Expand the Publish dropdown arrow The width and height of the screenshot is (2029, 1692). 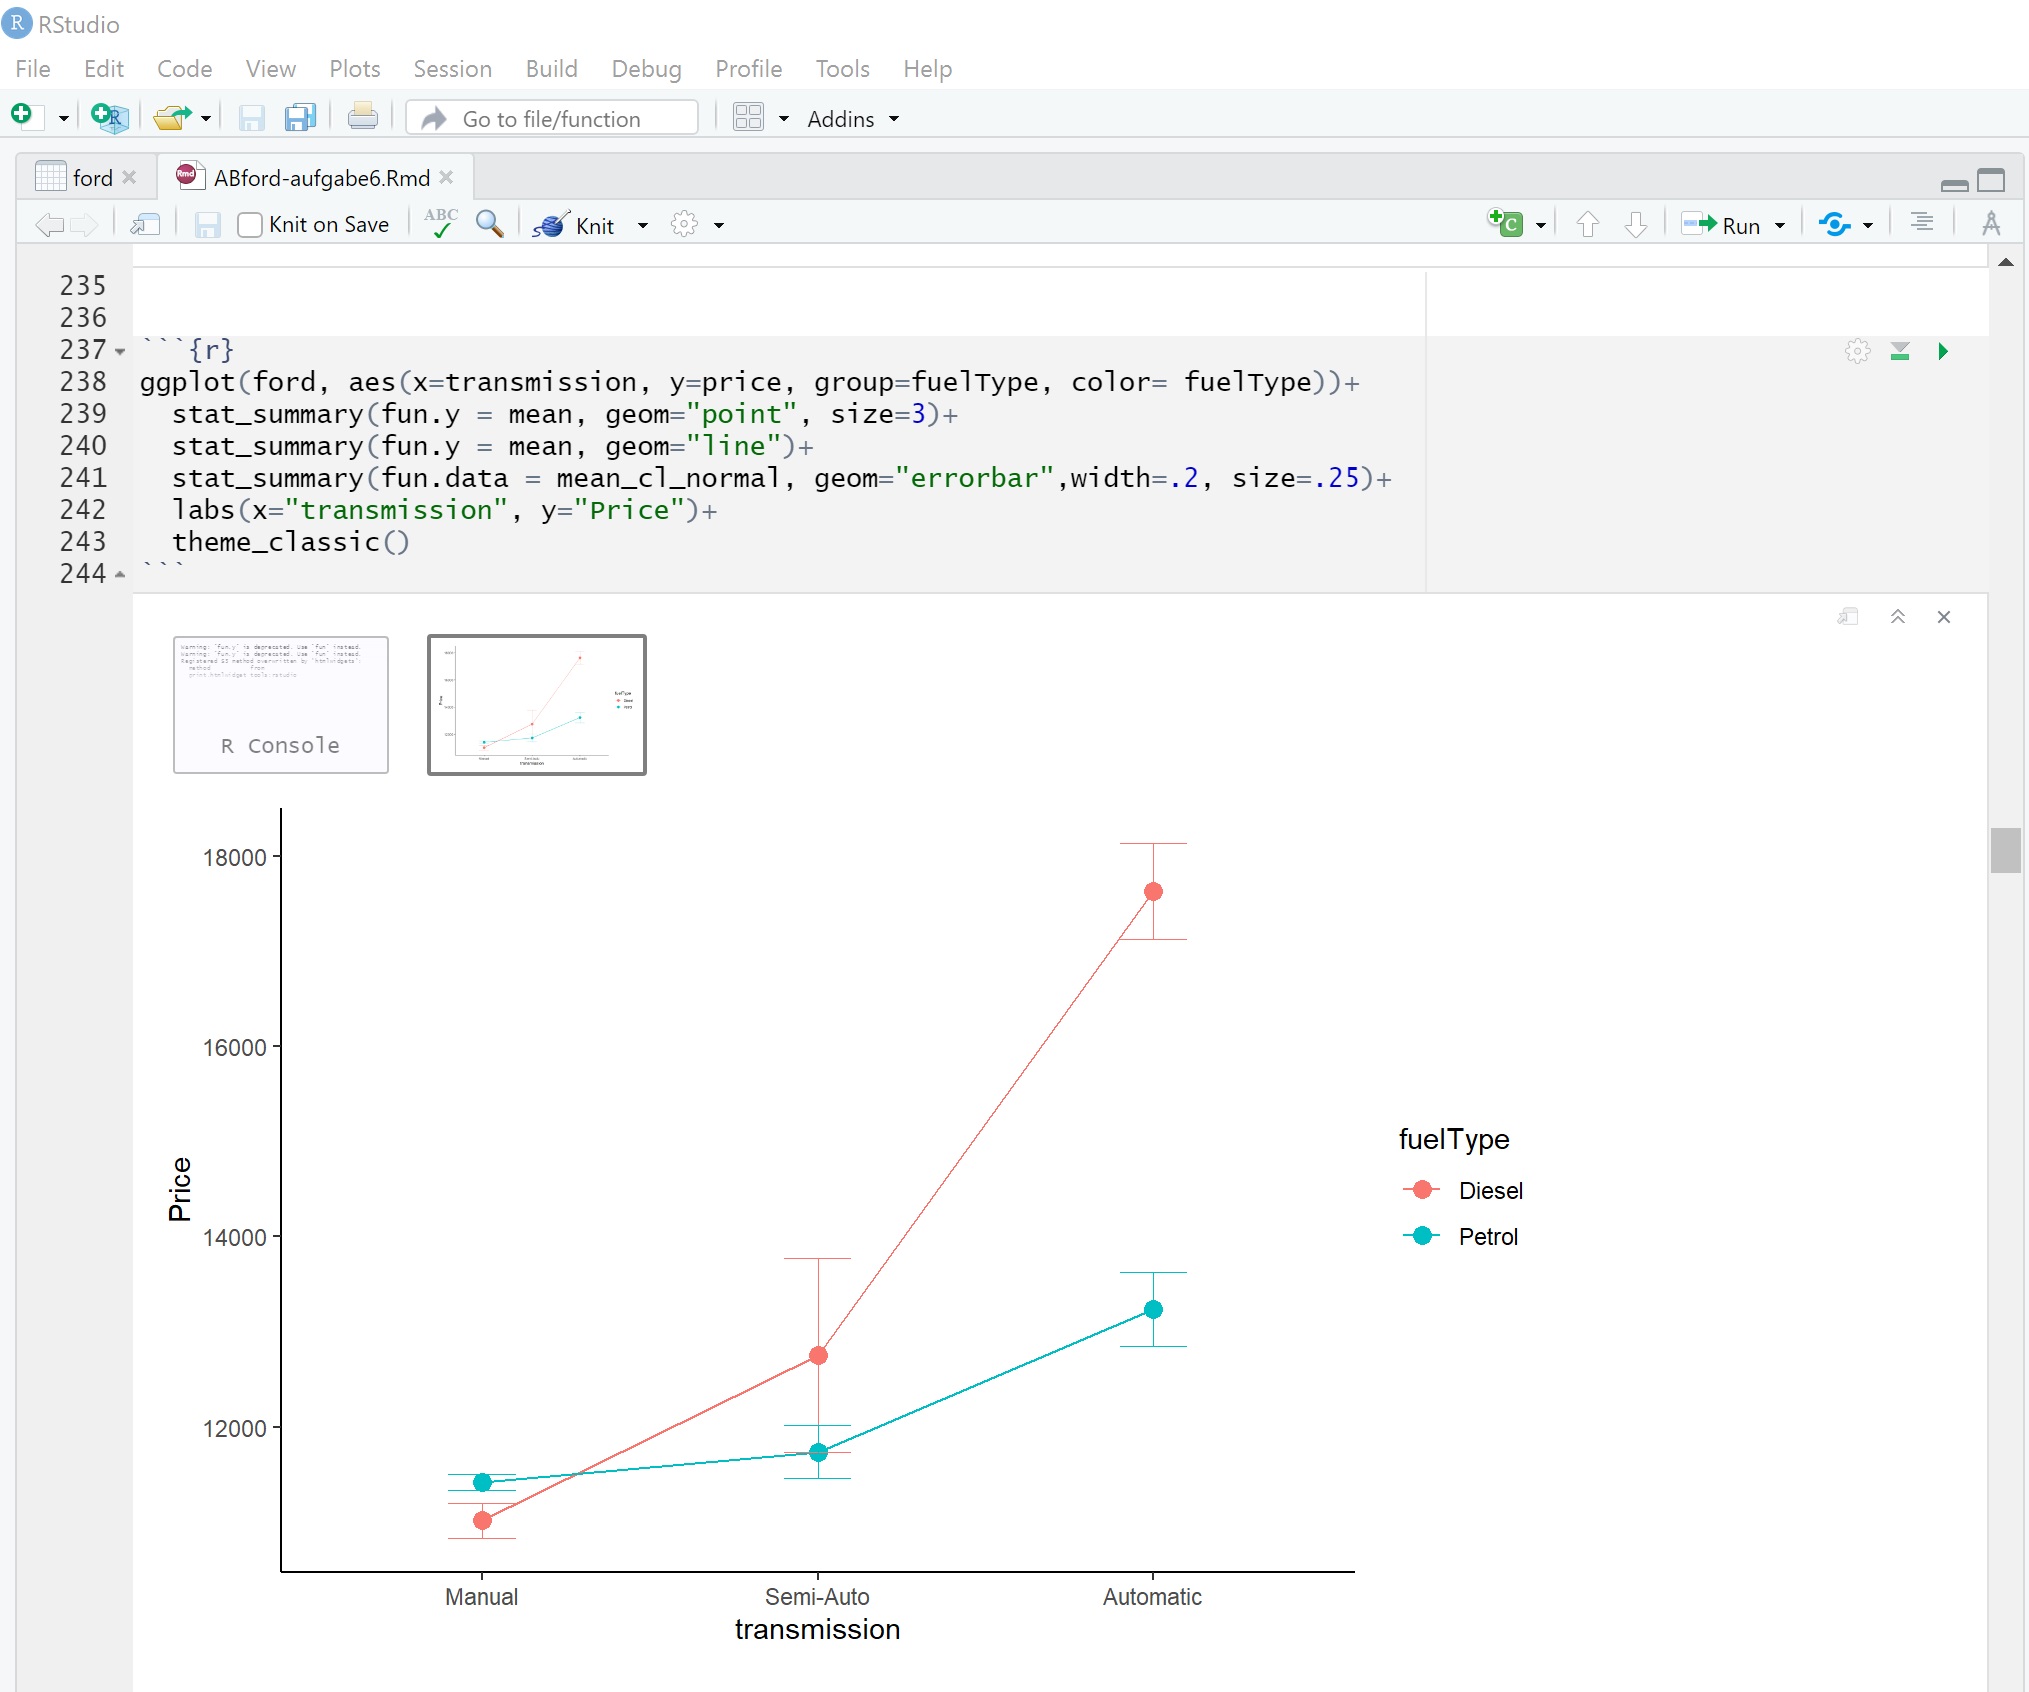pyautogui.click(x=1868, y=226)
